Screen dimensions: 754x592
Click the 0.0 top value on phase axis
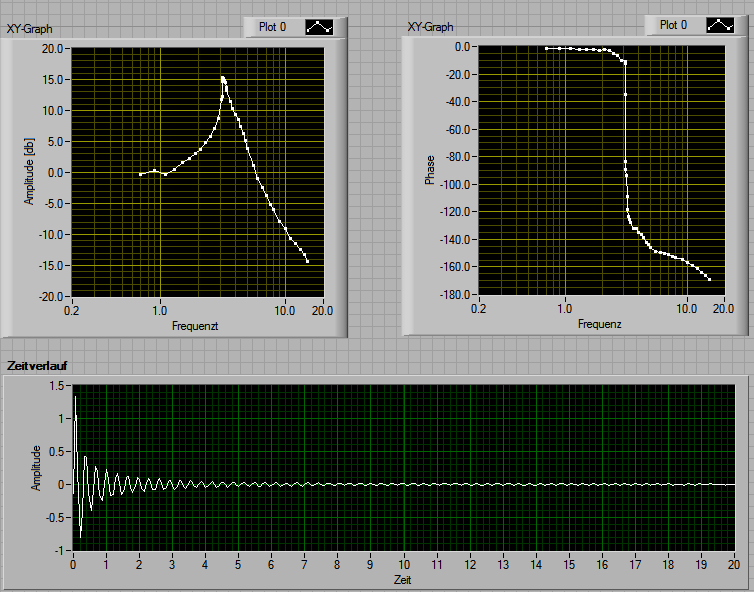[463, 47]
